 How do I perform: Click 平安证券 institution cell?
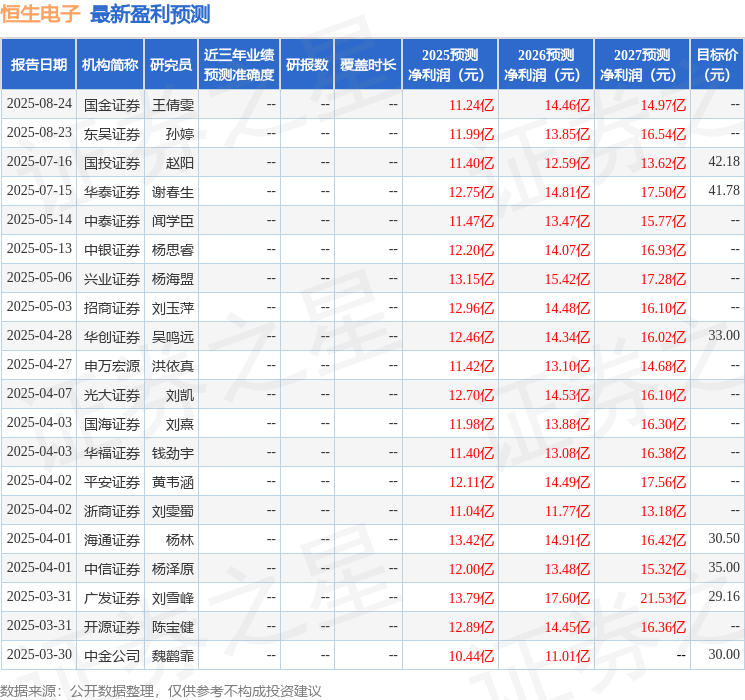tap(112, 482)
